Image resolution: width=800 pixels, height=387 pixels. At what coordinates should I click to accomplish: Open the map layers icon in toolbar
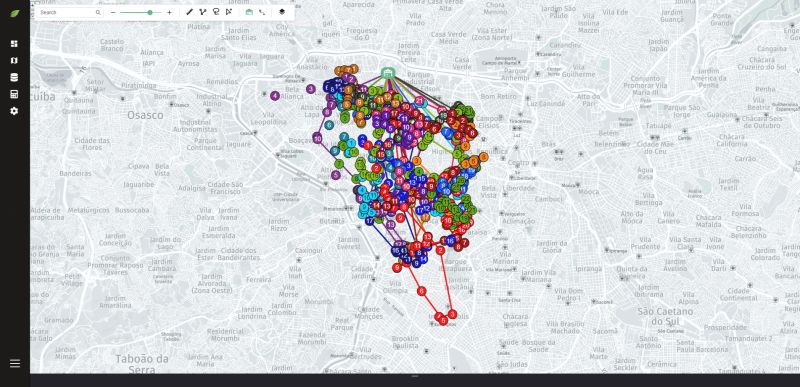[x=282, y=12]
